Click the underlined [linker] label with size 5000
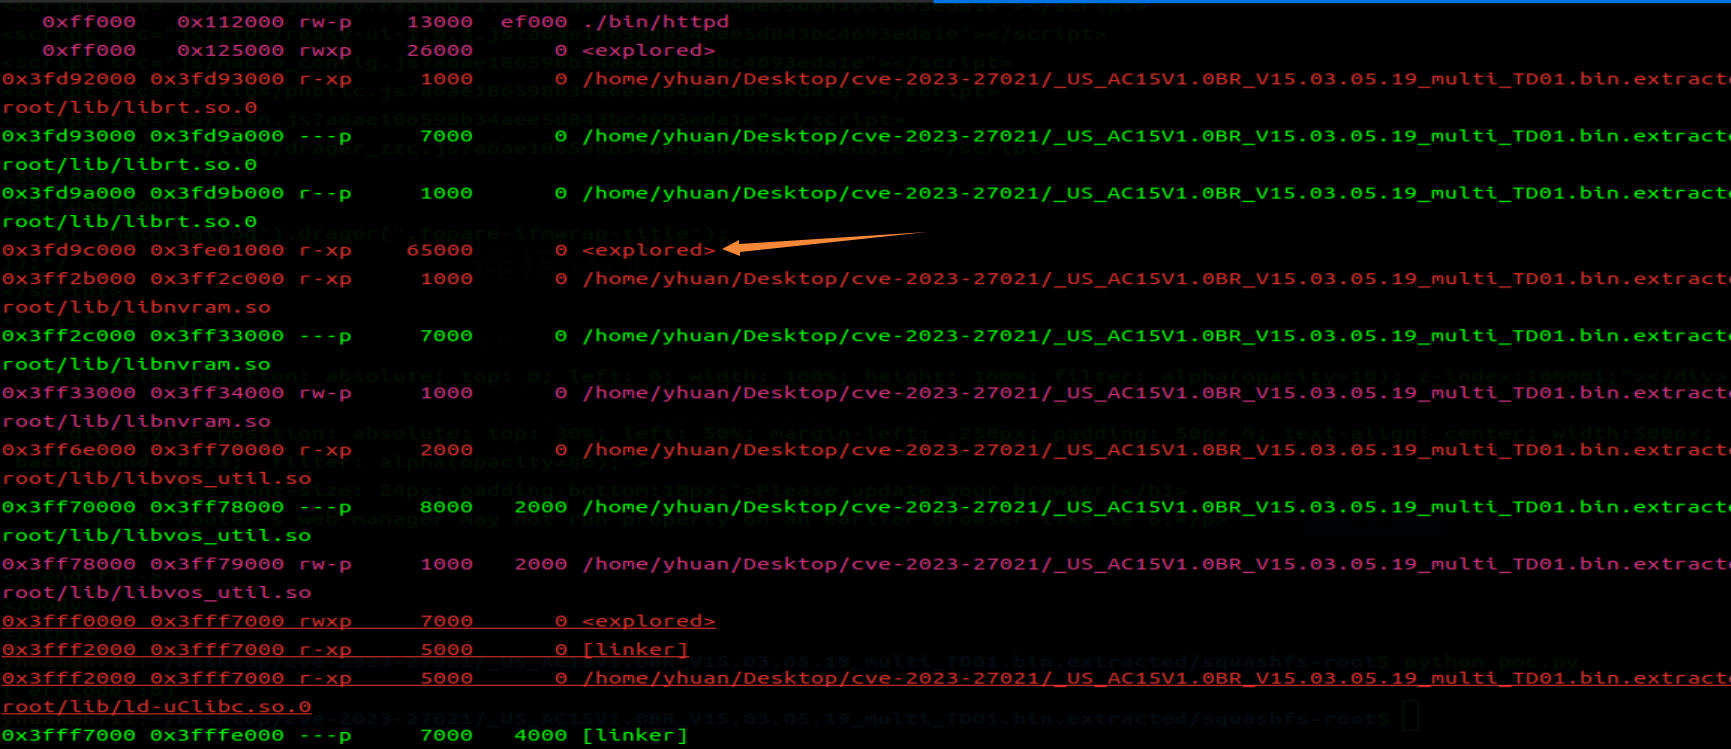Viewport: 1731px width, 749px height. [635, 649]
